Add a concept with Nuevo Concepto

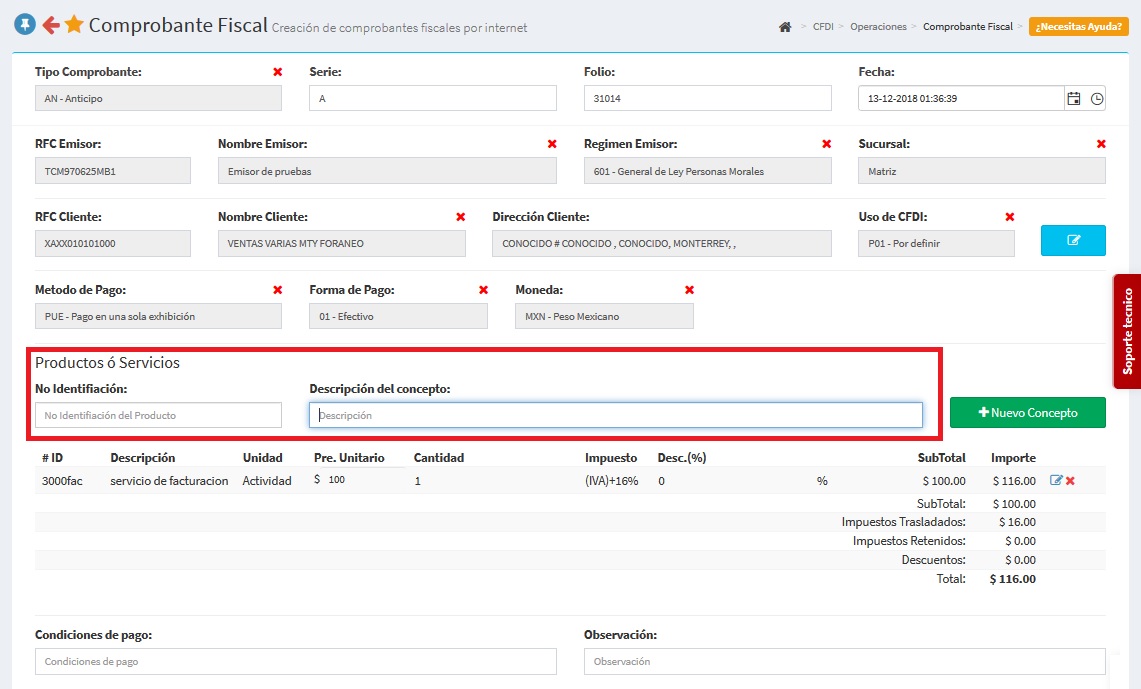pos(1027,412)
